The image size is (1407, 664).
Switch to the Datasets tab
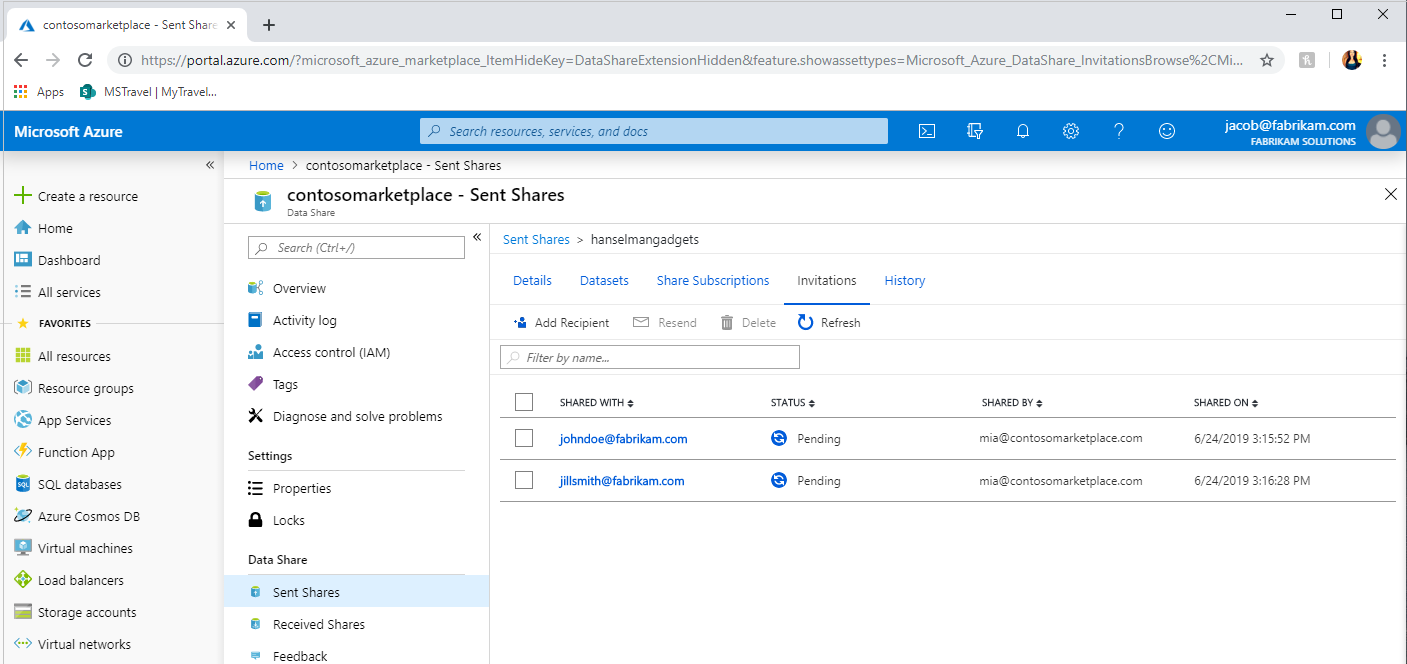(x=604, y=281)
